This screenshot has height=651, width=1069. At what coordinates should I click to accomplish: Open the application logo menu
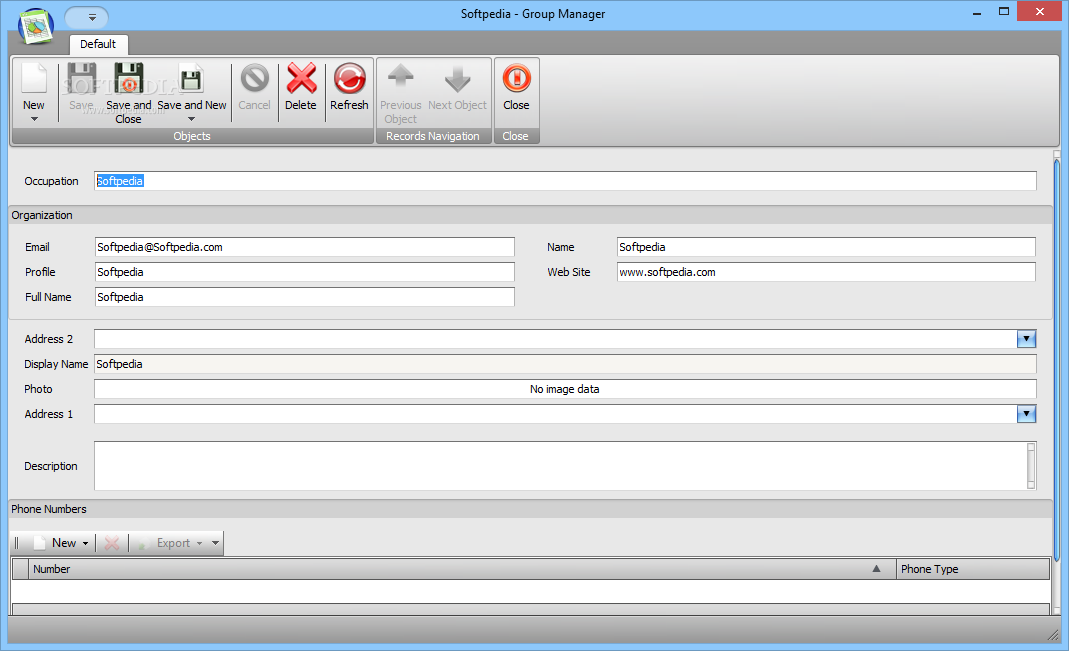coord(35,26)
